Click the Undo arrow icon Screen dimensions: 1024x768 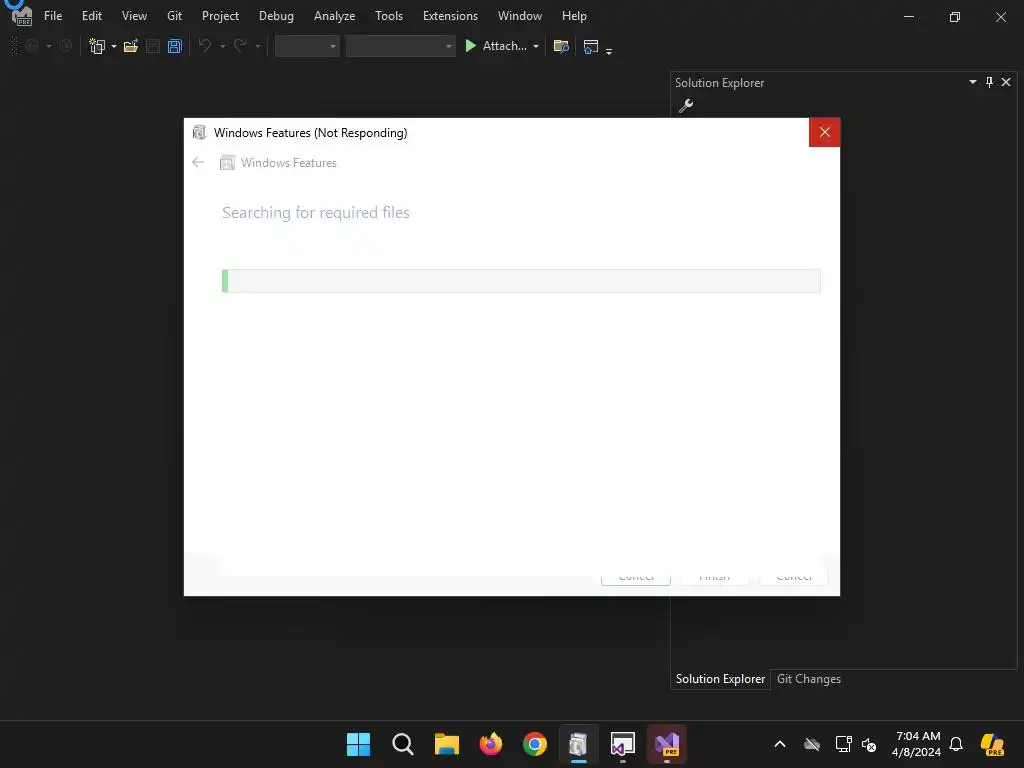click(x=205, y=46)
